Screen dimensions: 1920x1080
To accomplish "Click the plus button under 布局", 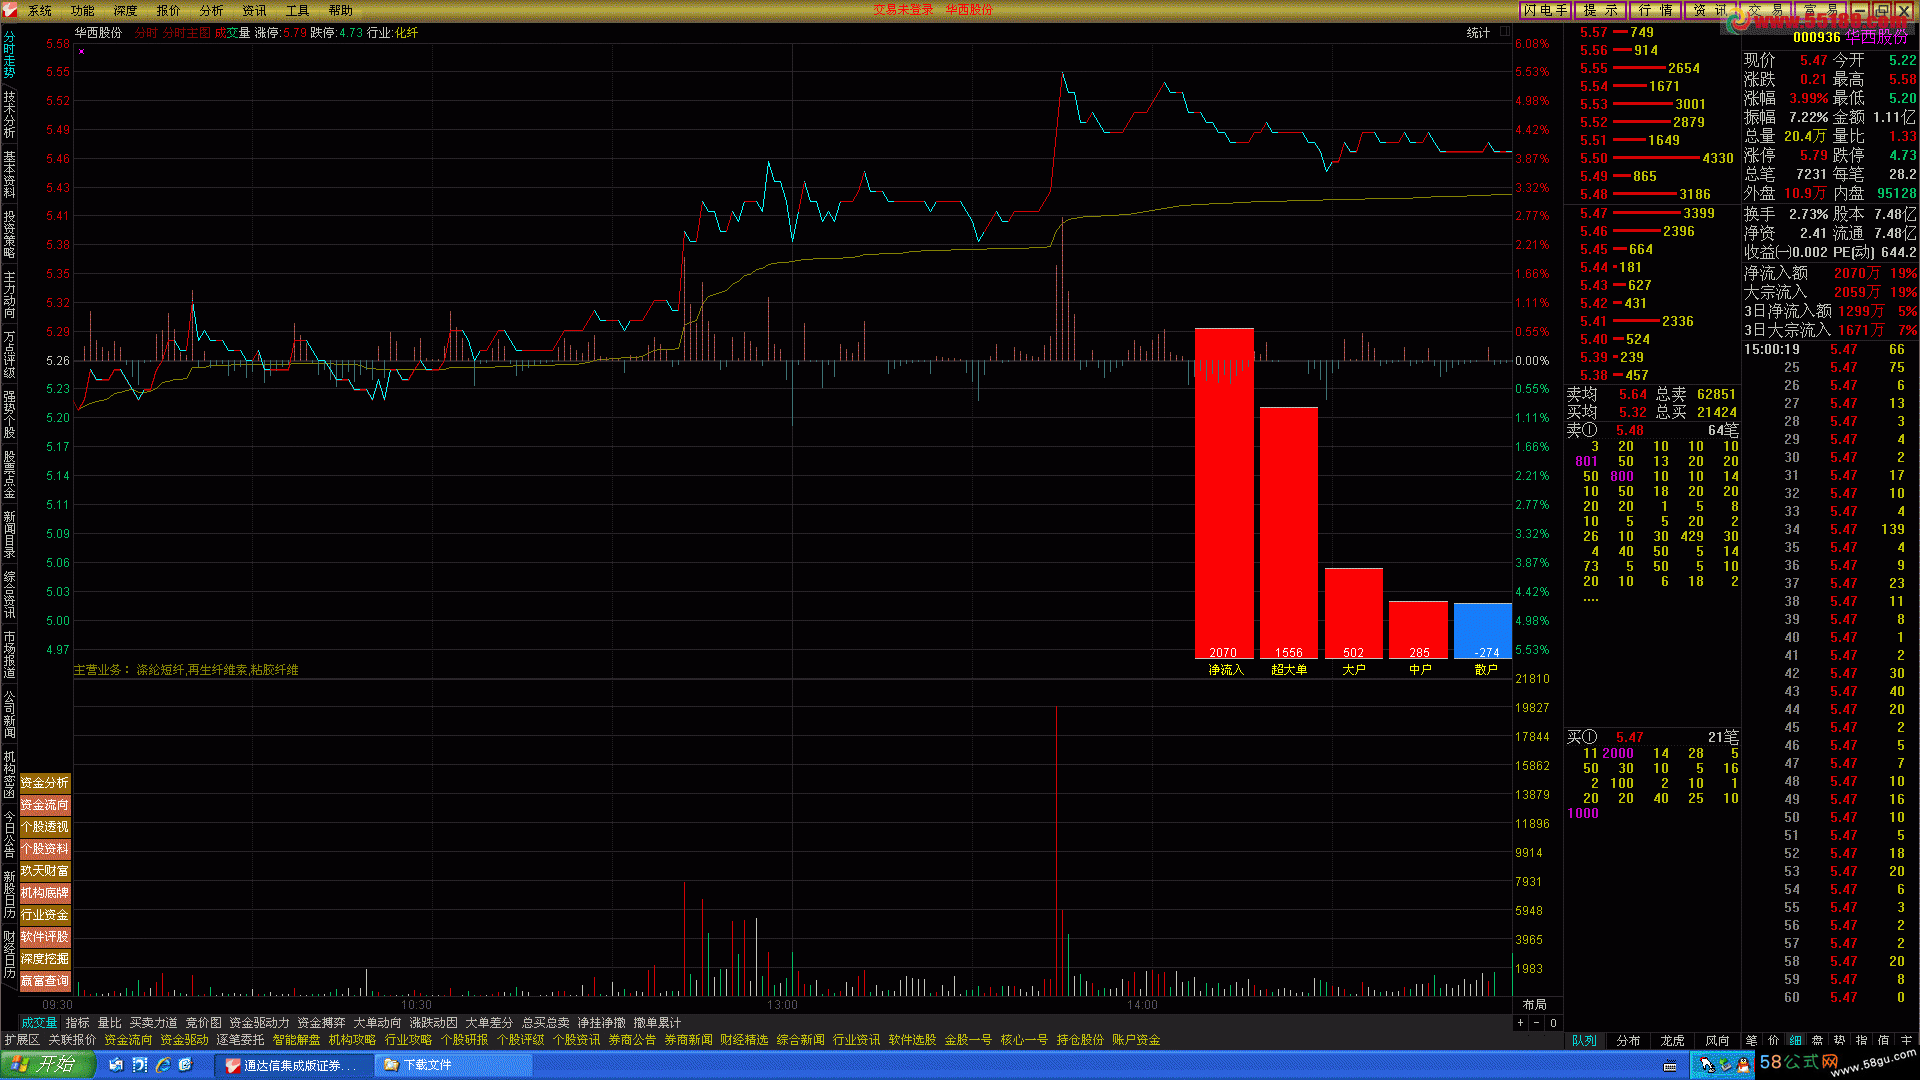I will (1521, 1023).
